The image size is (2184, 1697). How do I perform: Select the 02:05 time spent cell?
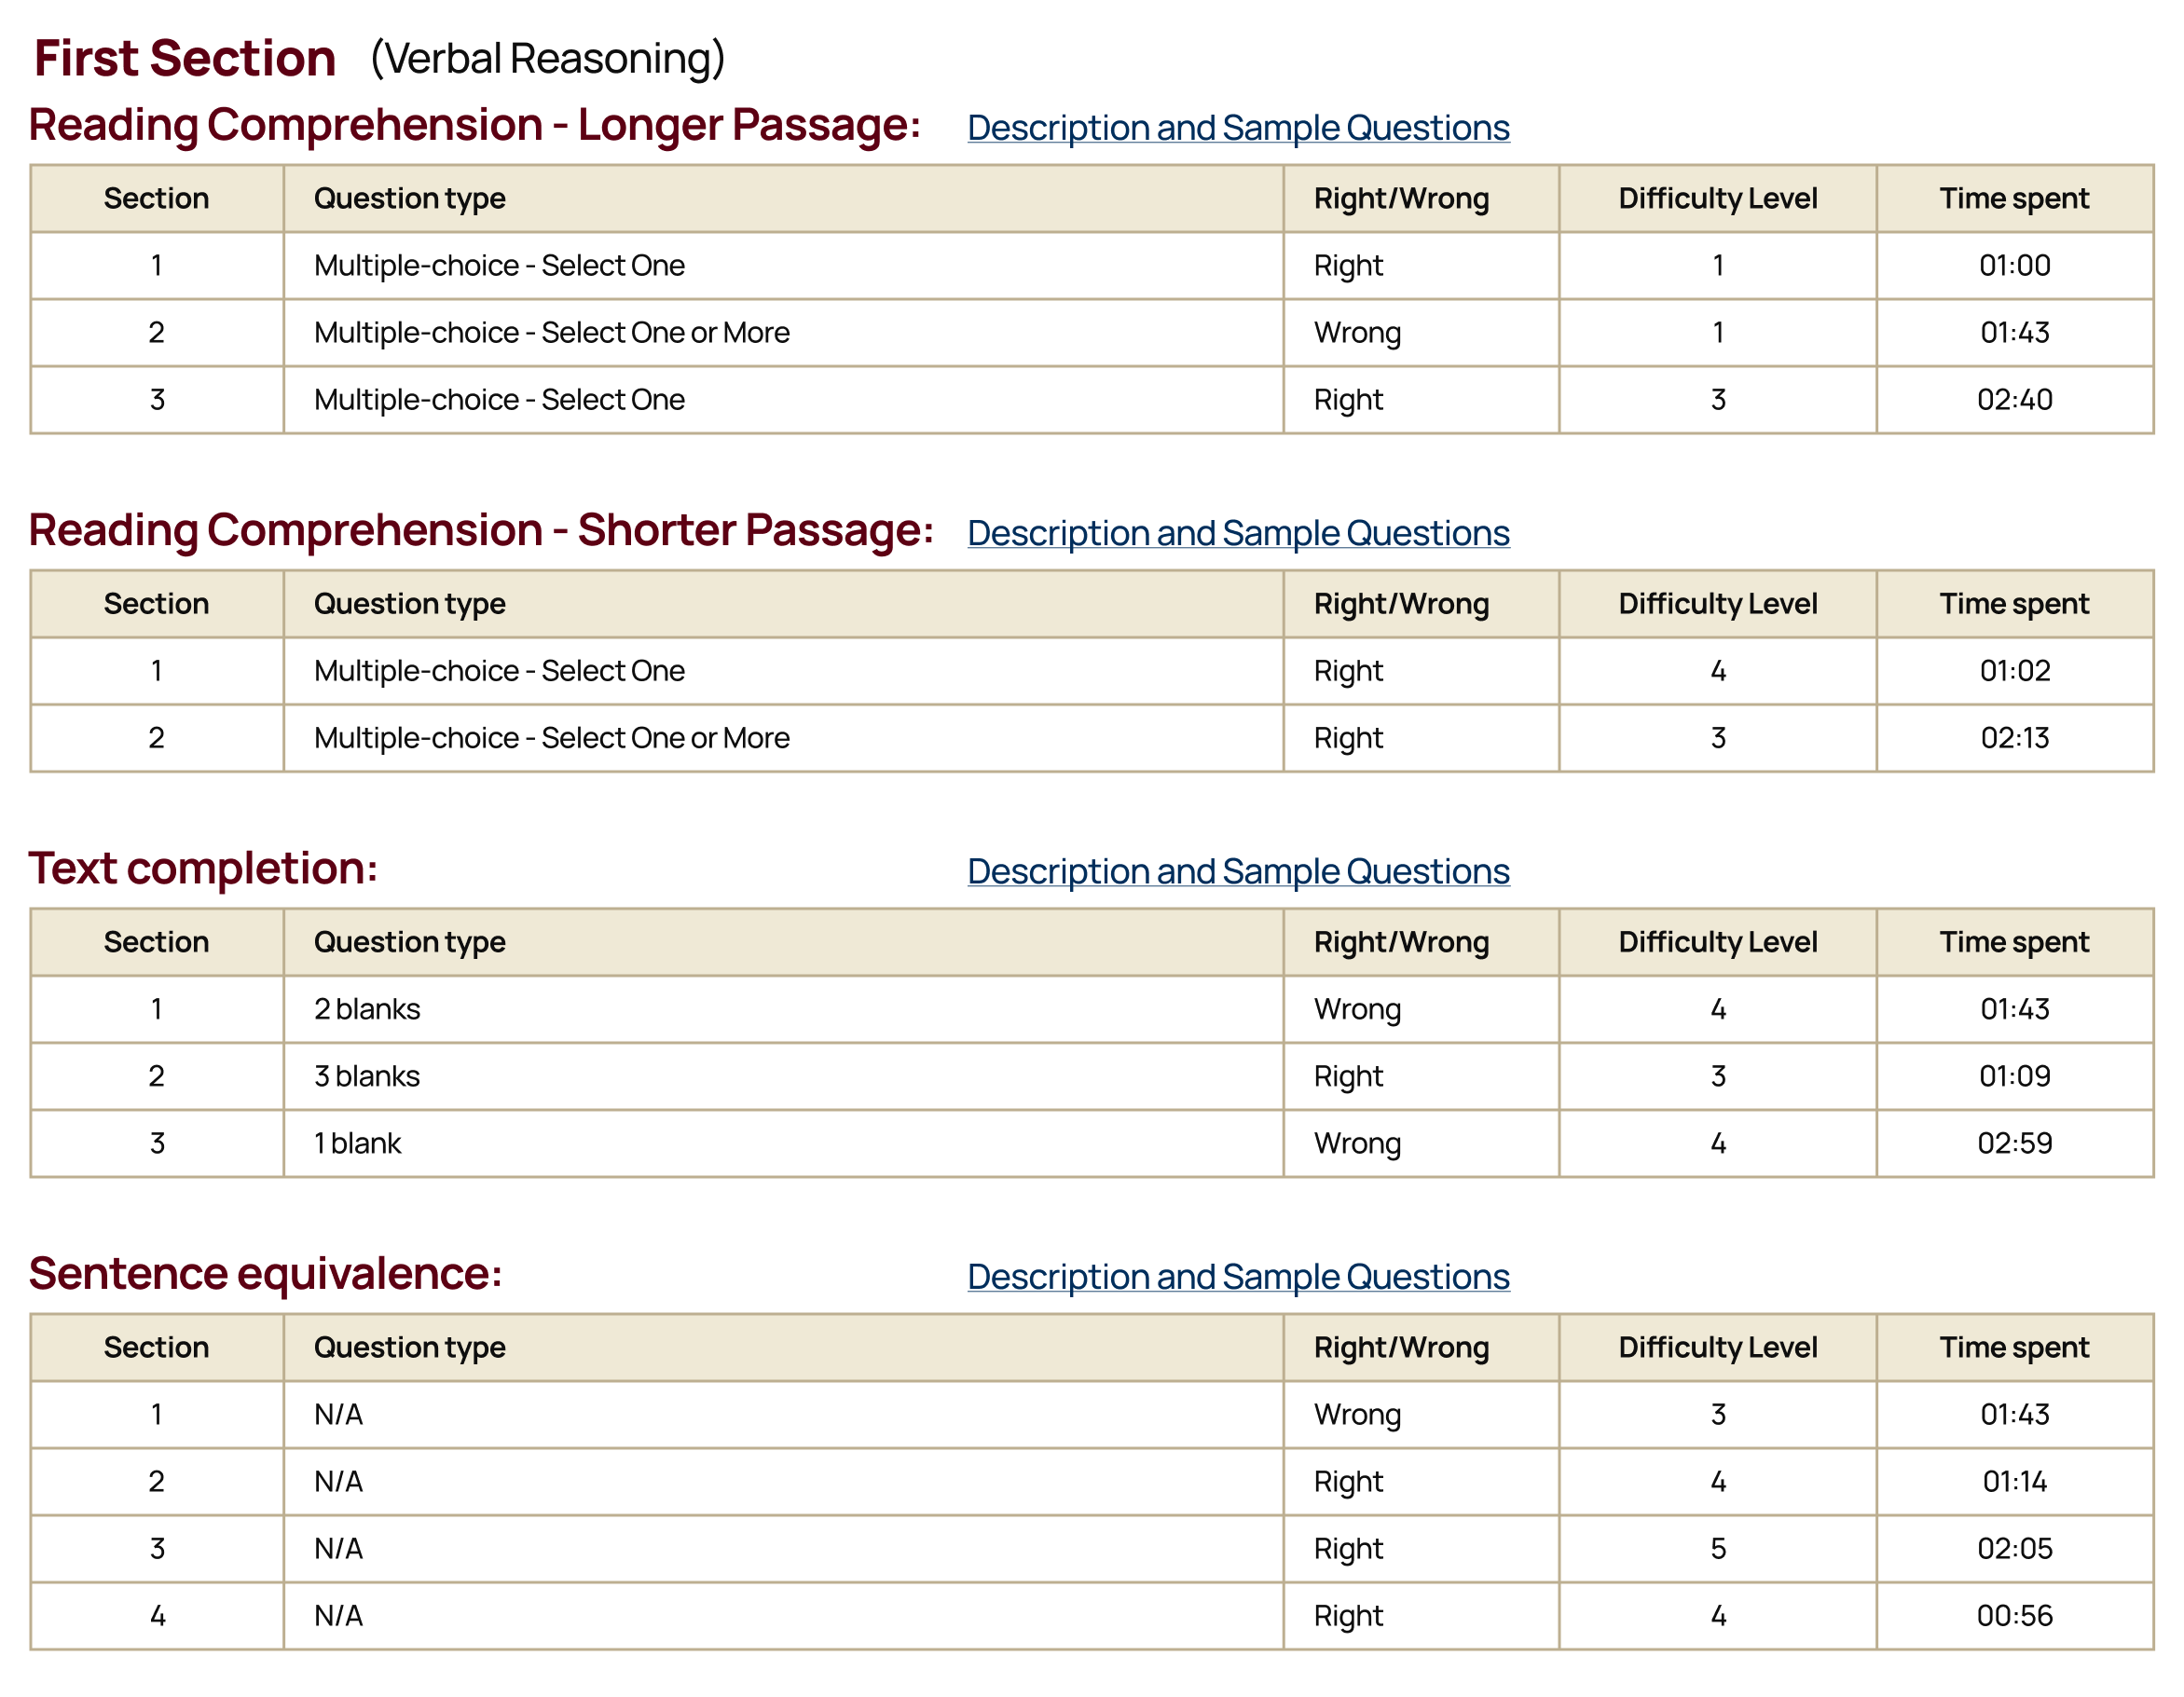tap(2014, 1549)
